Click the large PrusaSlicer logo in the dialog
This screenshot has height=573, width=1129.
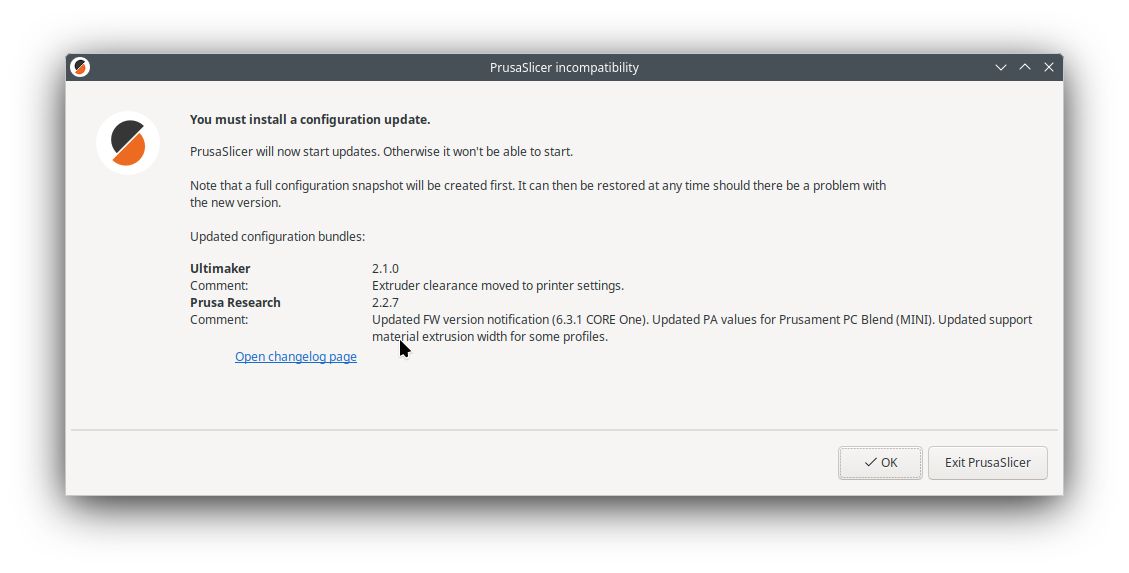128,143
